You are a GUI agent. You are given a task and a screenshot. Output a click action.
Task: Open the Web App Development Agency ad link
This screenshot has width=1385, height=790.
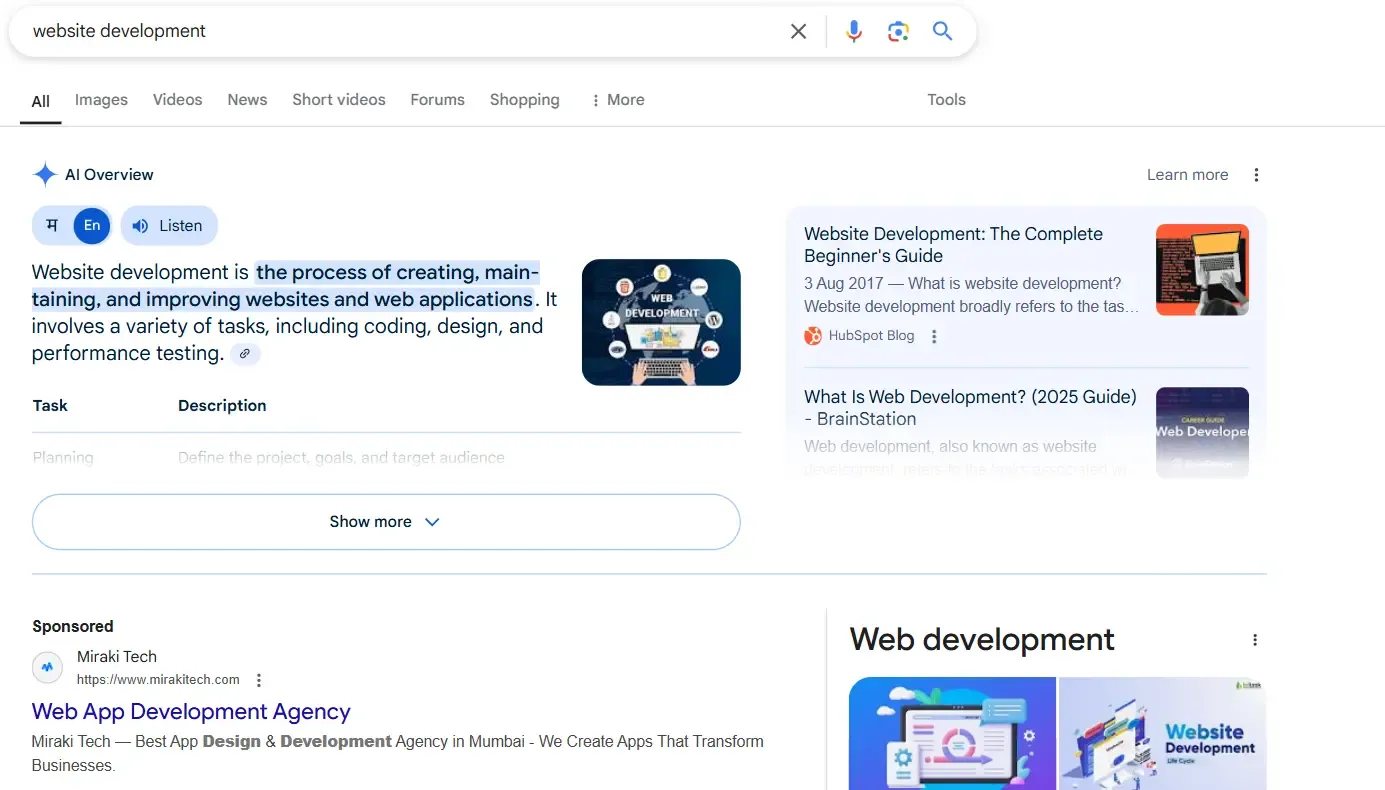click(191, 711)
